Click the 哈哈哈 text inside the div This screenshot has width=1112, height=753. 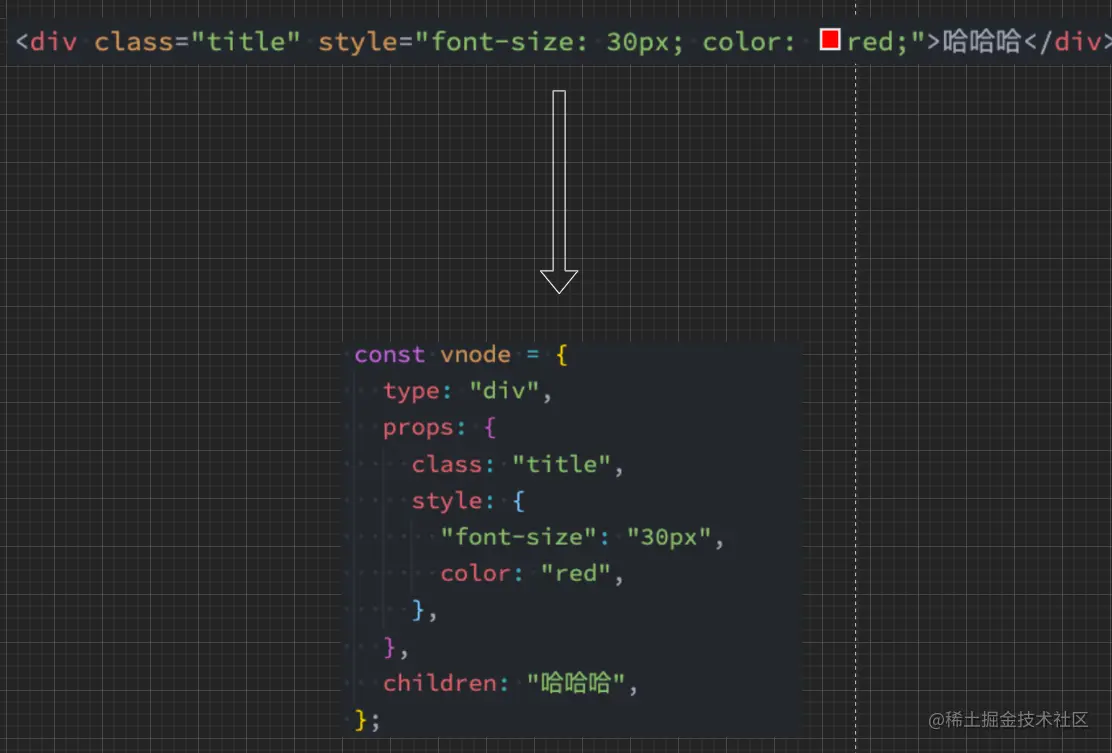[982, 41]
